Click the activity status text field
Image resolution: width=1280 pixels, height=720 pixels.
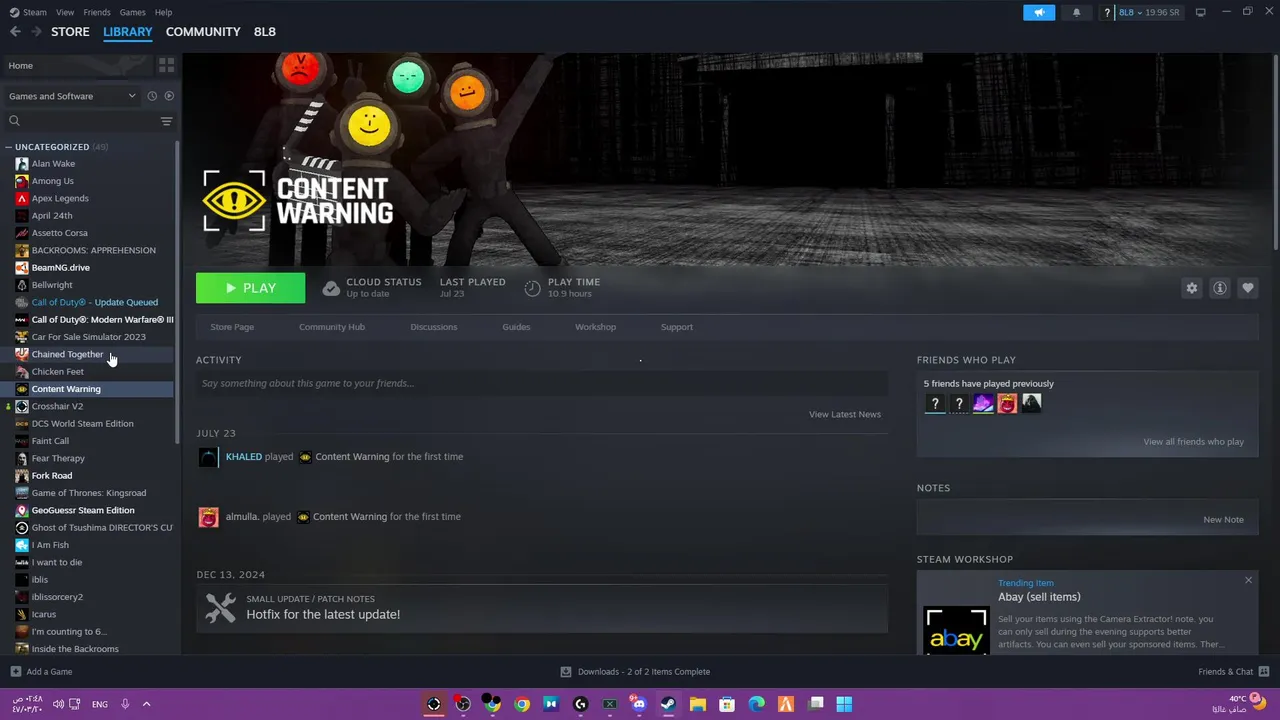pos(542,383)
